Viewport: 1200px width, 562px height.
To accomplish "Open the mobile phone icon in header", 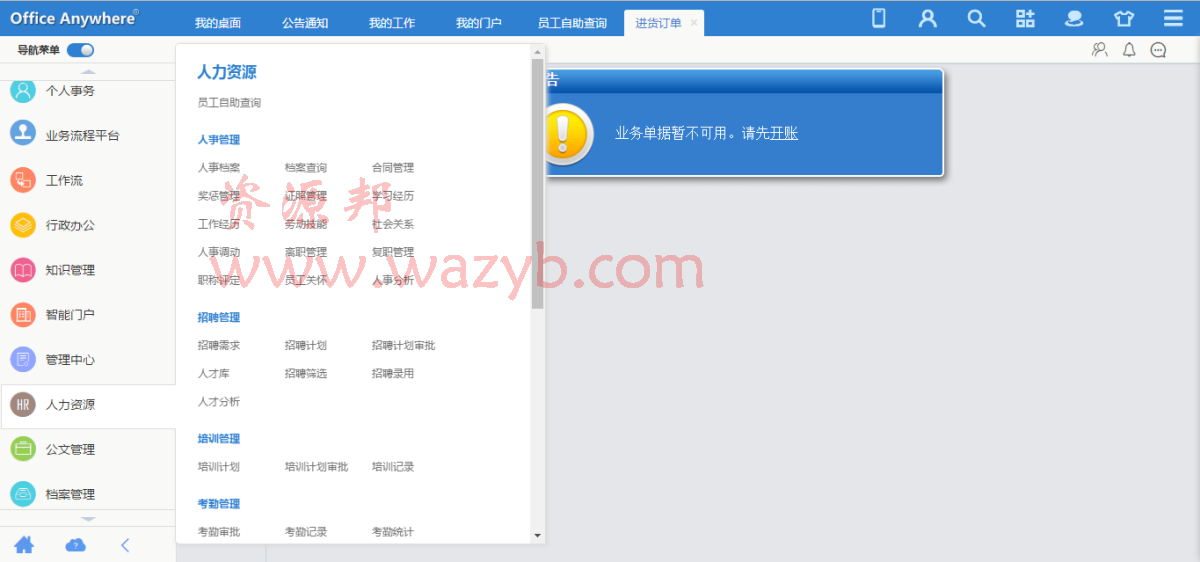I will point(879,18).
